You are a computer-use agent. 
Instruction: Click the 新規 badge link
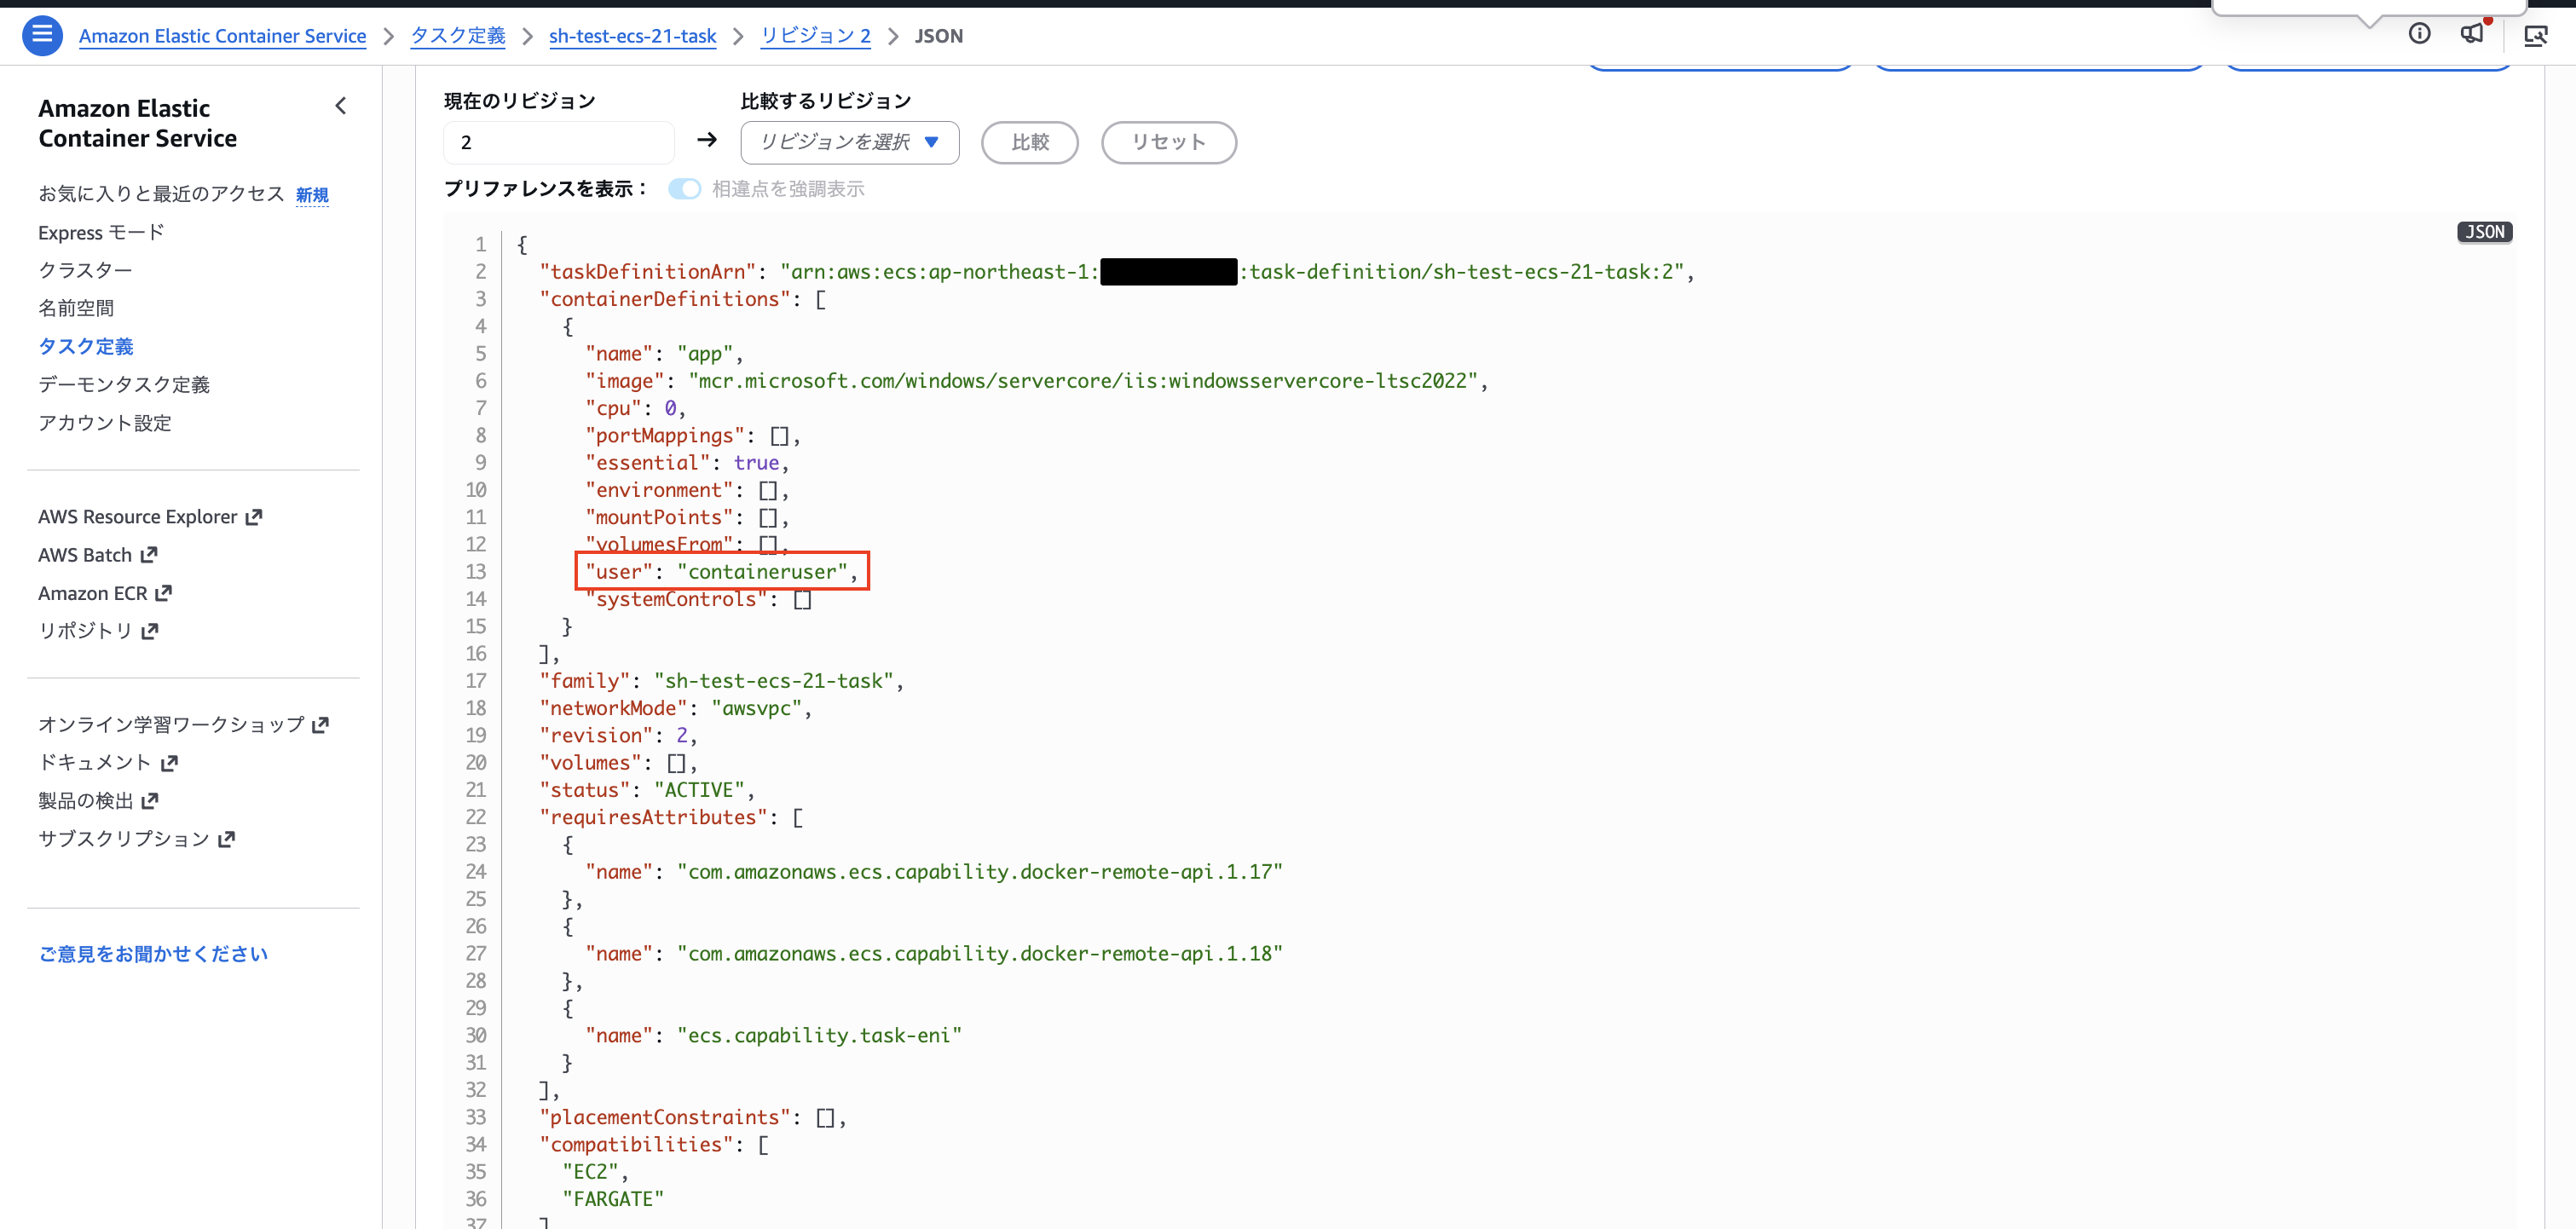[x=312, y=195]
